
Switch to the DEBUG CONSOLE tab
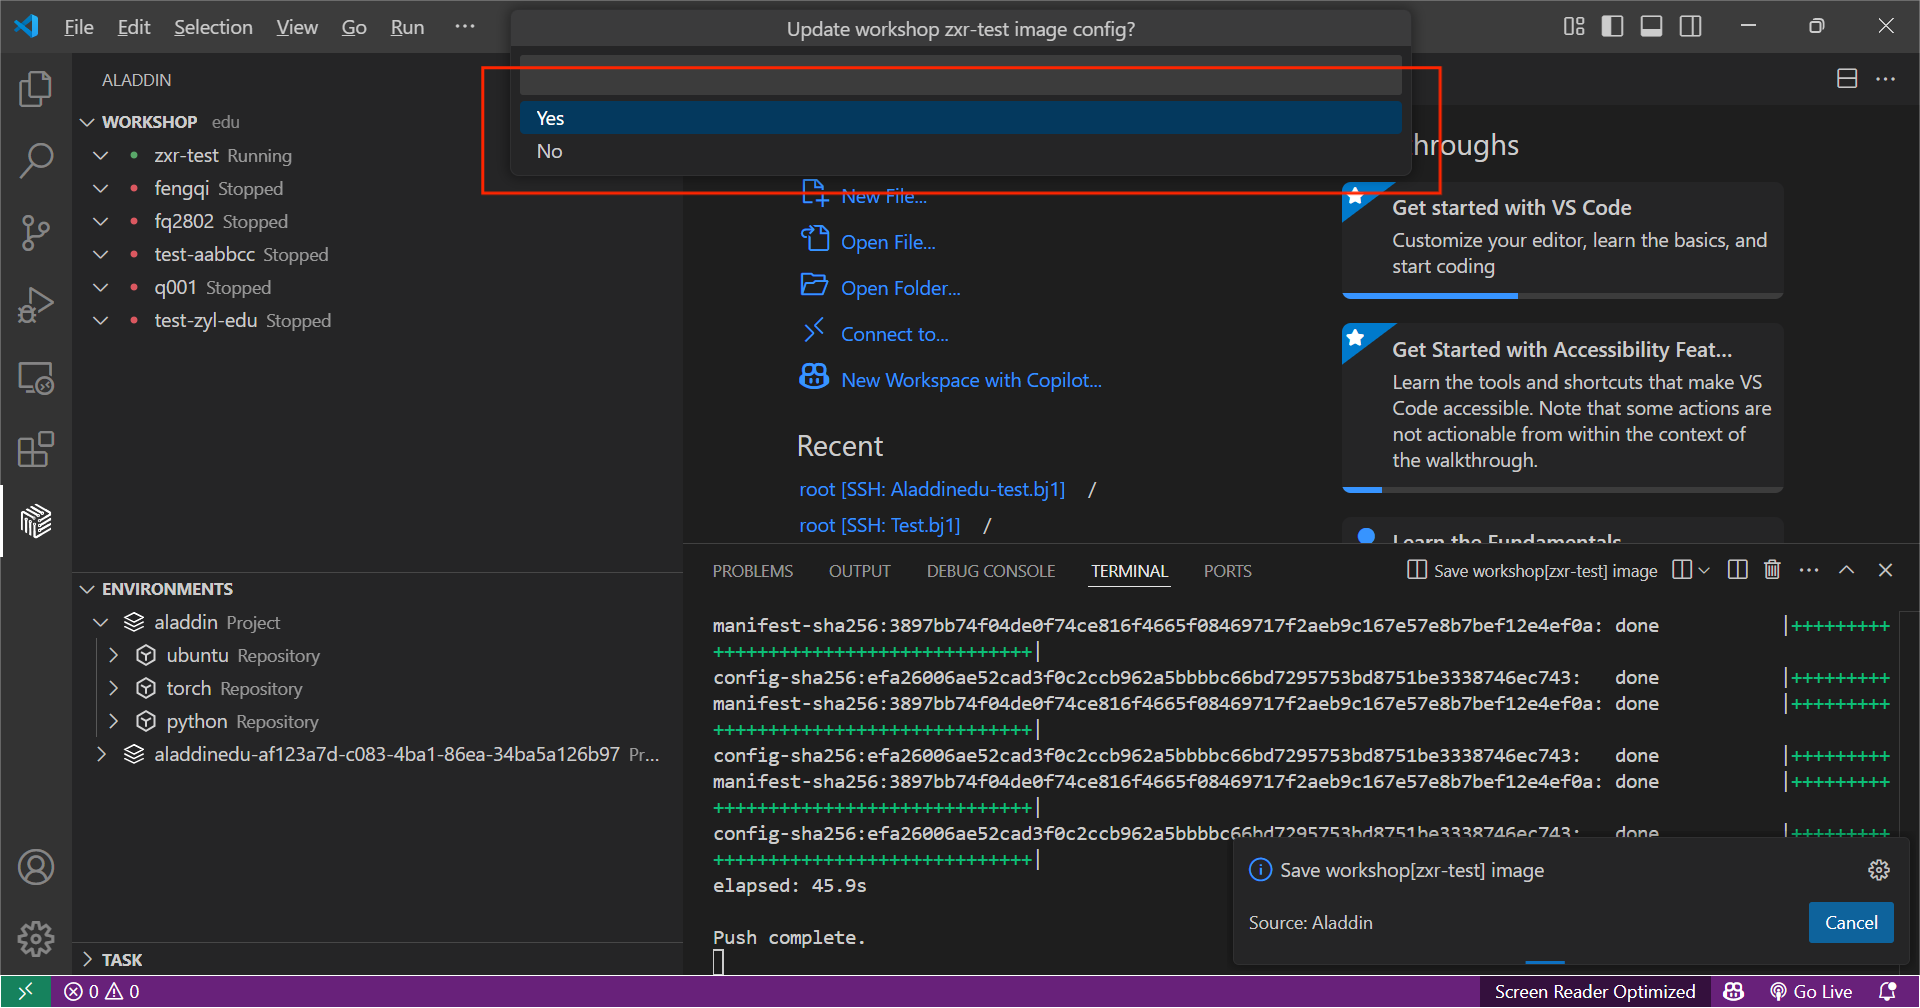point(990,570)
